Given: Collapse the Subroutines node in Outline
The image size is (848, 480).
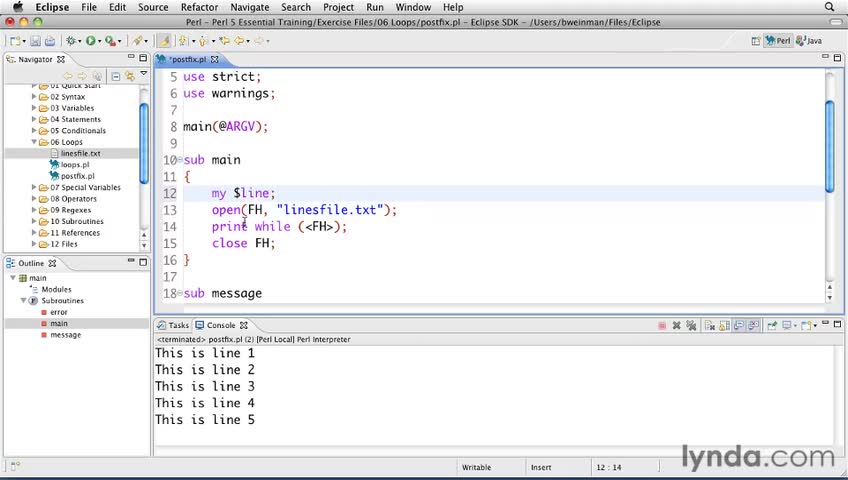Looking at the screenshot, I should click(23, 301).
